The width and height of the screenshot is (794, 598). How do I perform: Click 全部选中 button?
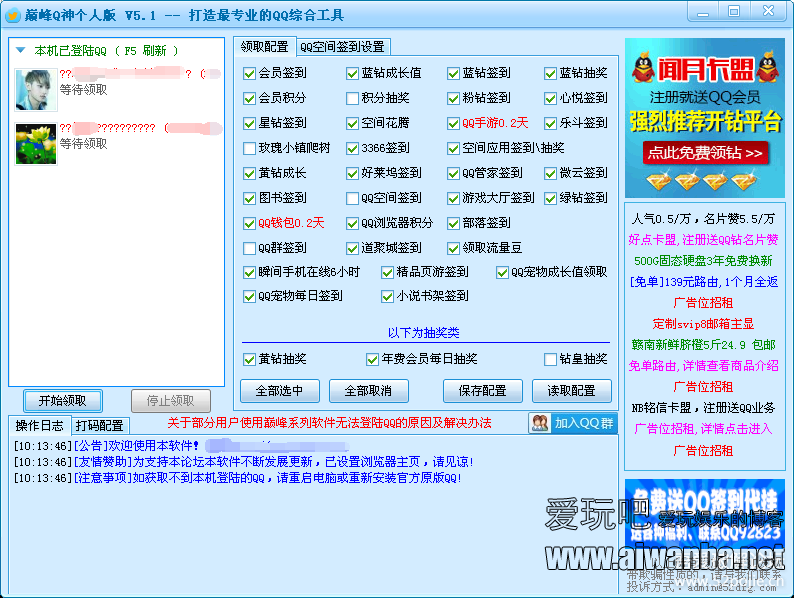(280, 391)
